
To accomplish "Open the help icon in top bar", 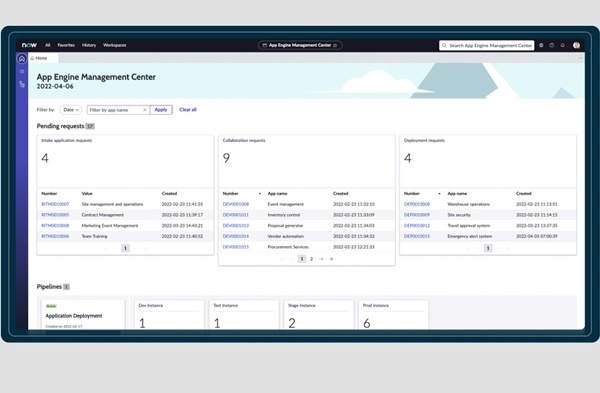I will (552, 45).
